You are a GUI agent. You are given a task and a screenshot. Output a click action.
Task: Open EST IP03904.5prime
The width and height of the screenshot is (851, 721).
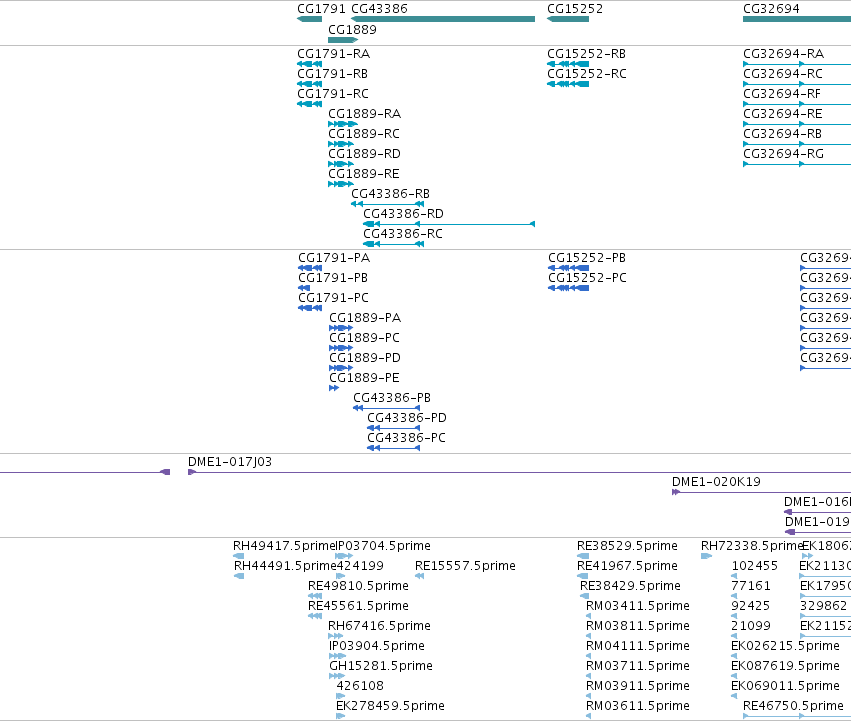(377, 646)
